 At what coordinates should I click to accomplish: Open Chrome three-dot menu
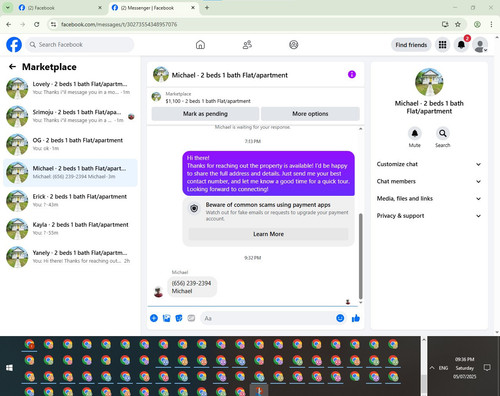[x=491, y=24]
